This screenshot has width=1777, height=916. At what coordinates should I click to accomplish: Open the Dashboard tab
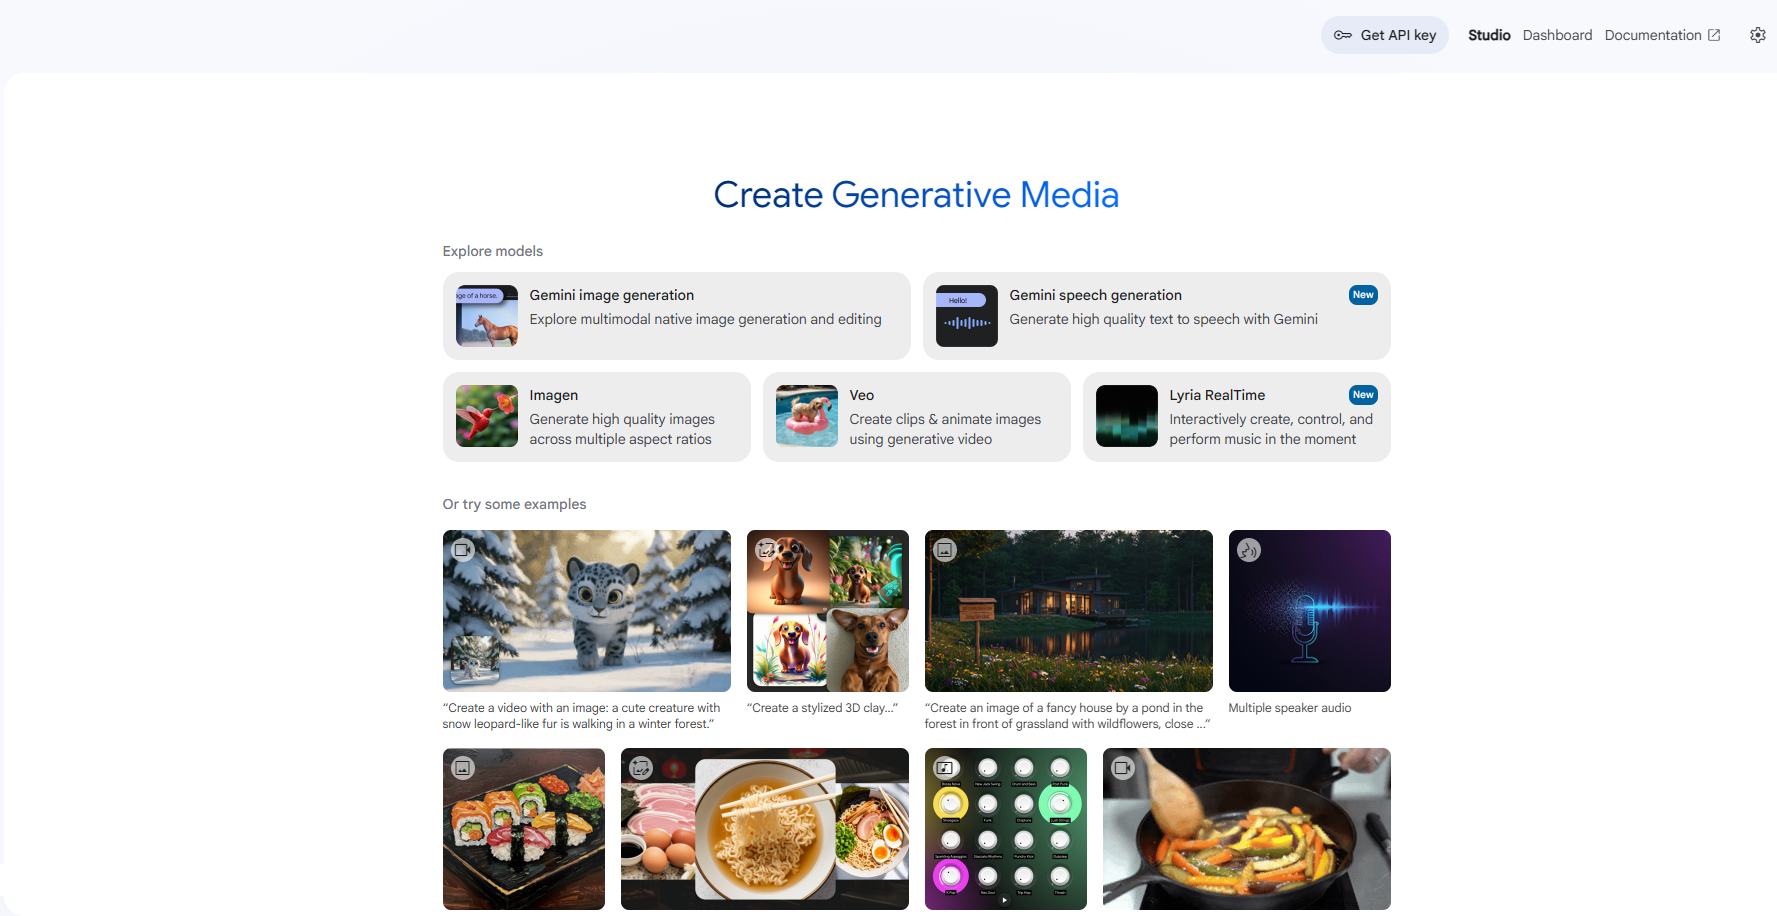pyautogui.click(x=1557, y=35)
